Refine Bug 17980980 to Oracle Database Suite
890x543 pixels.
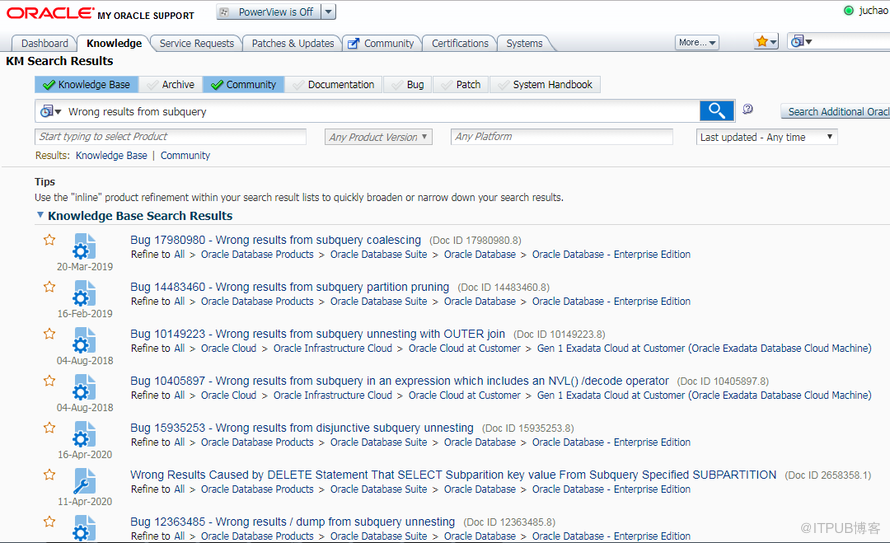coord(379,255)
